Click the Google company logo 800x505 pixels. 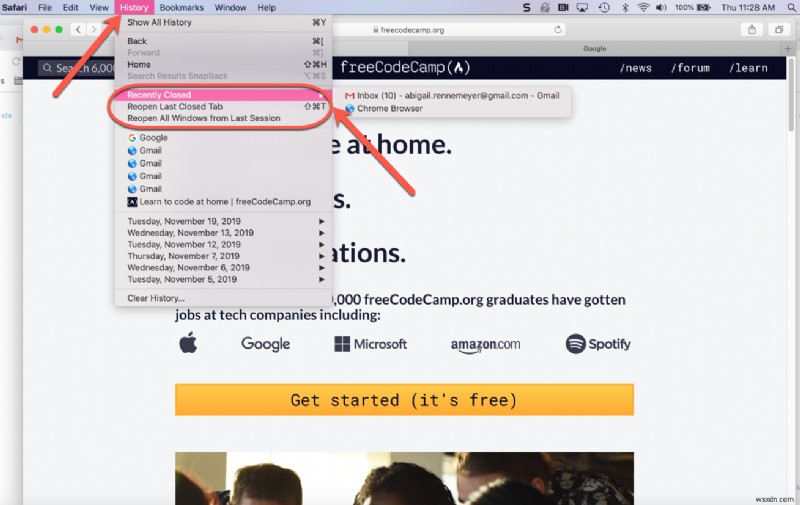pyautogui.click(x=265, y=344)
